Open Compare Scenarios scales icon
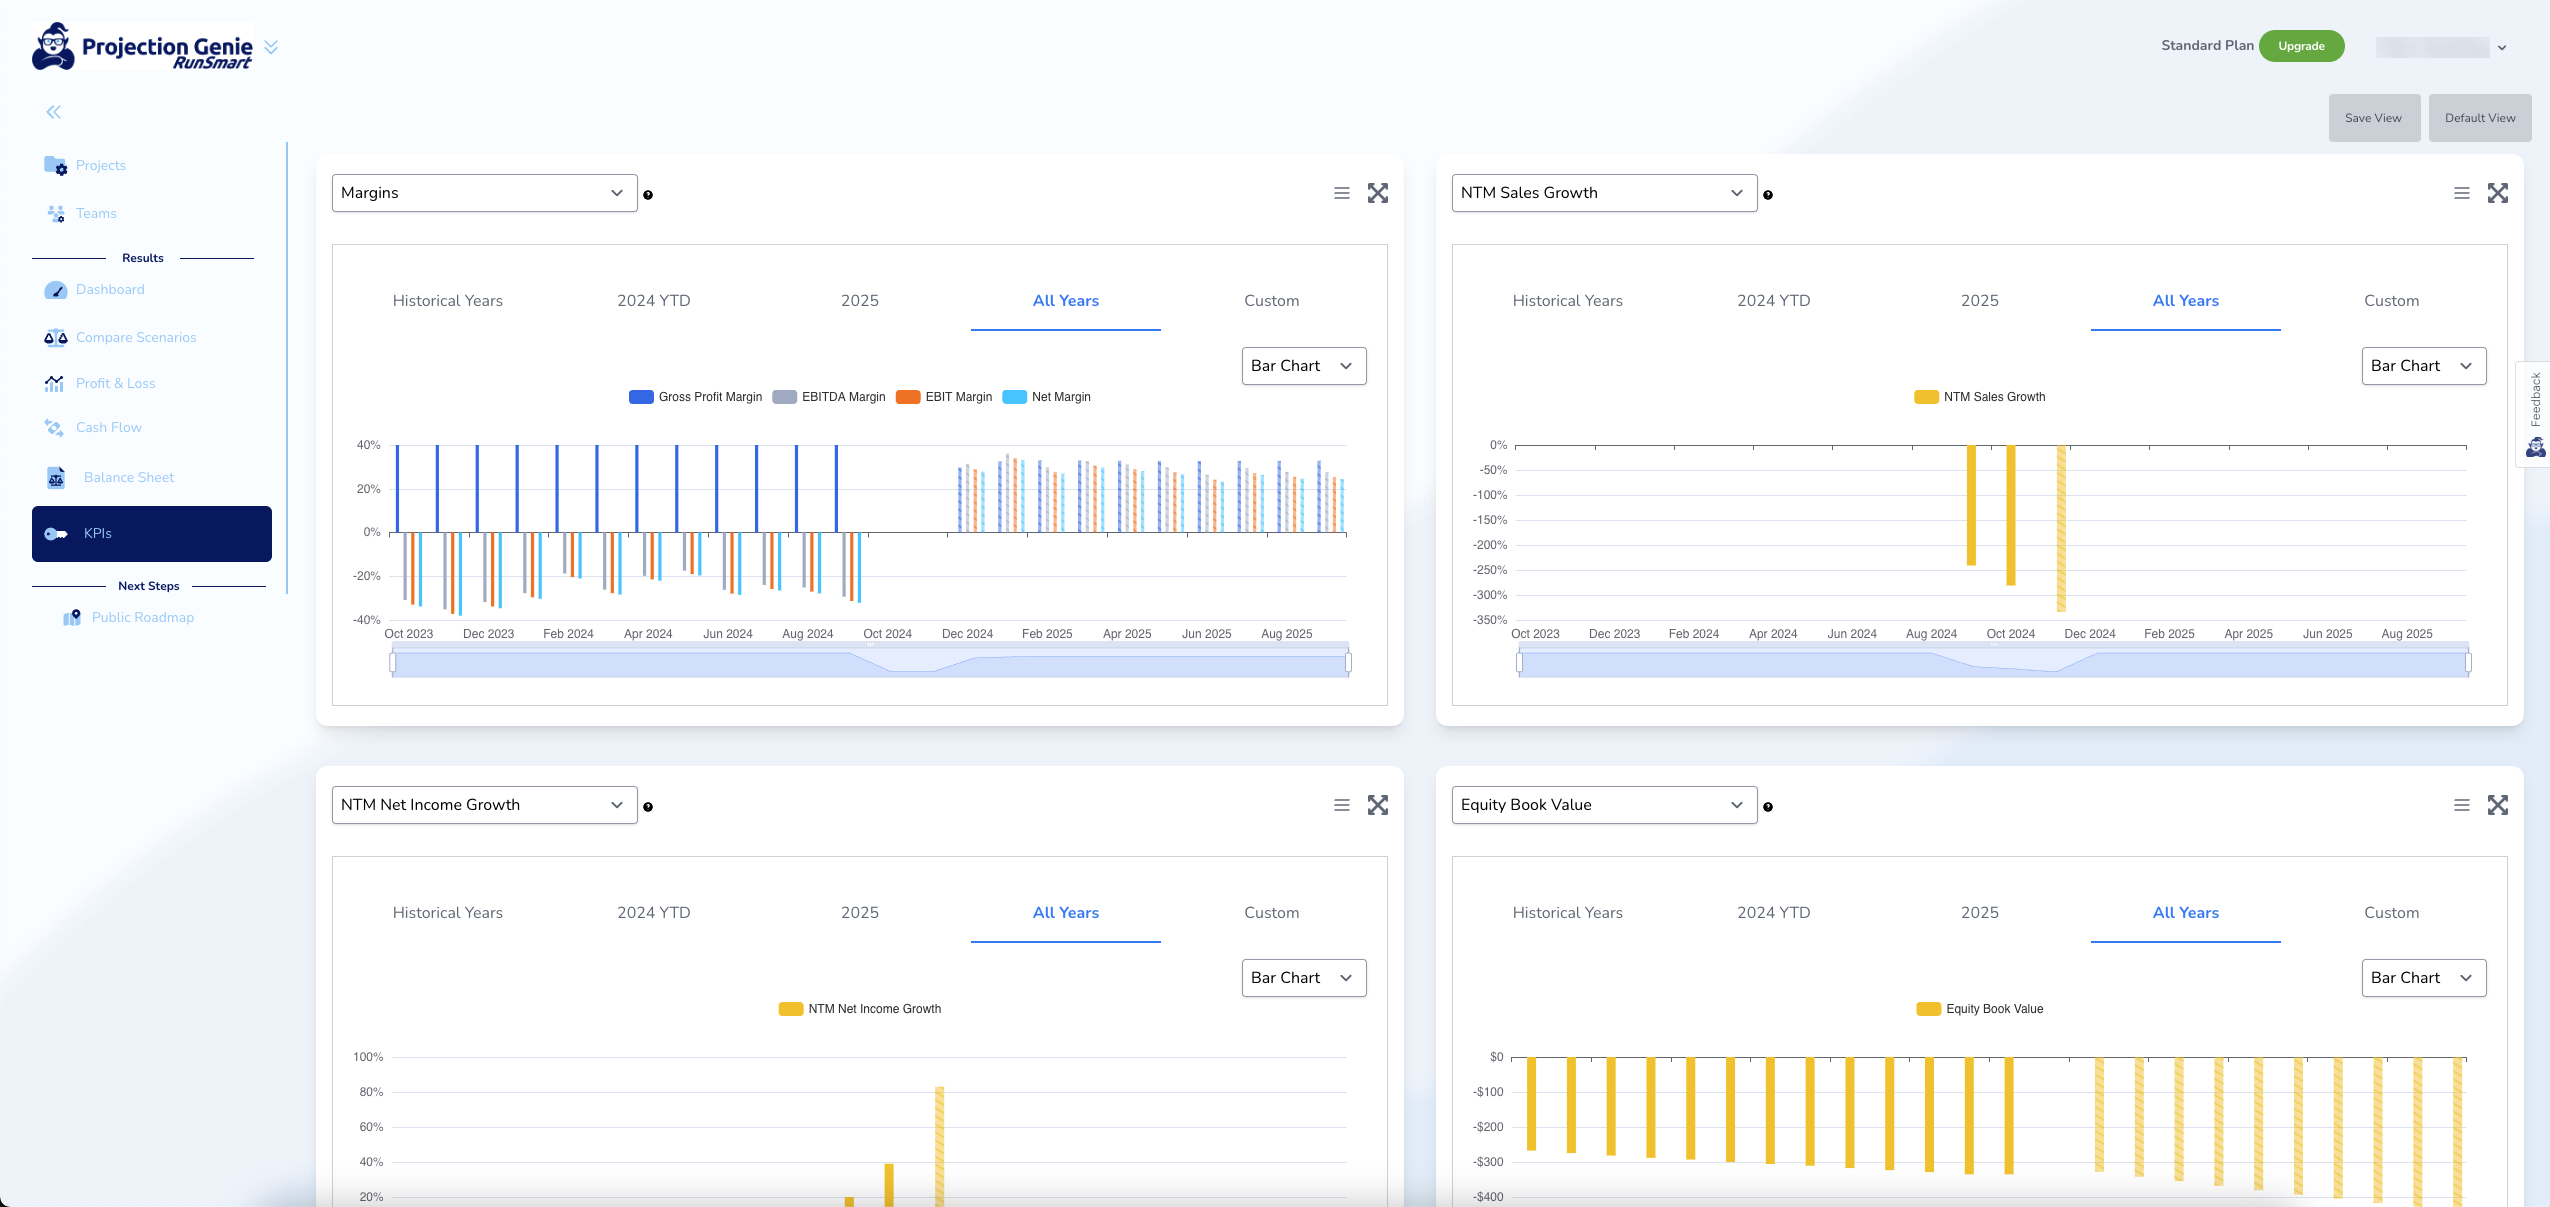The width and height of the screenshot is (2550, 1207). (55, 338)
